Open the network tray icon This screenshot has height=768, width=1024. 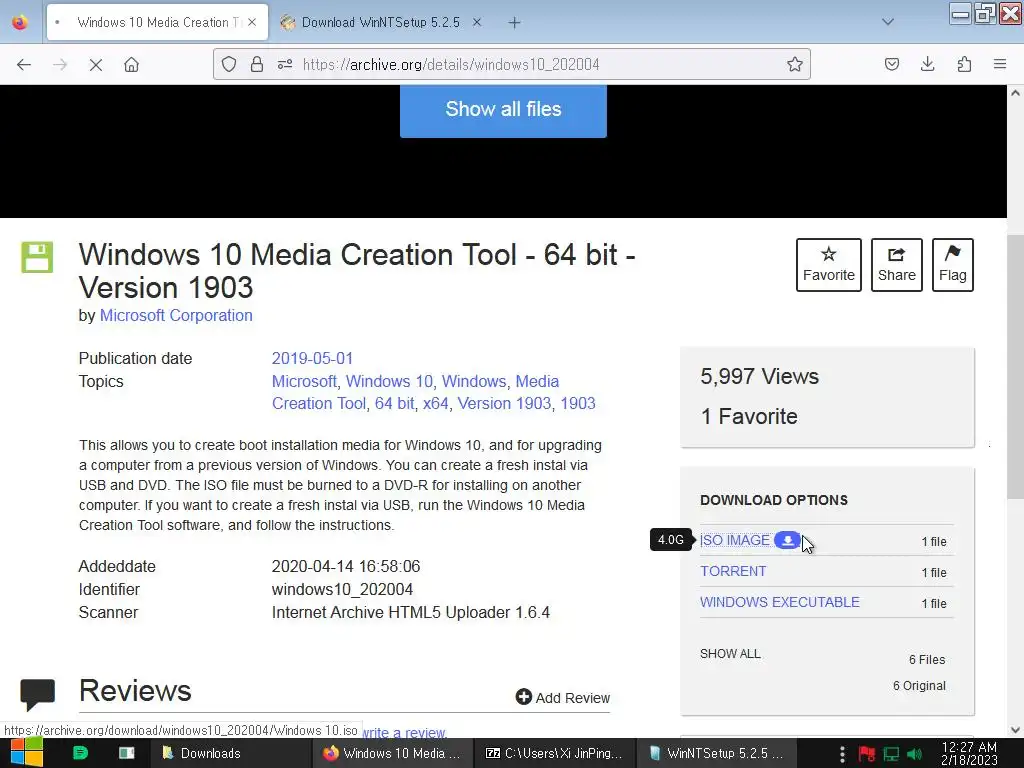pyautogui.click(x=891, y=754)
